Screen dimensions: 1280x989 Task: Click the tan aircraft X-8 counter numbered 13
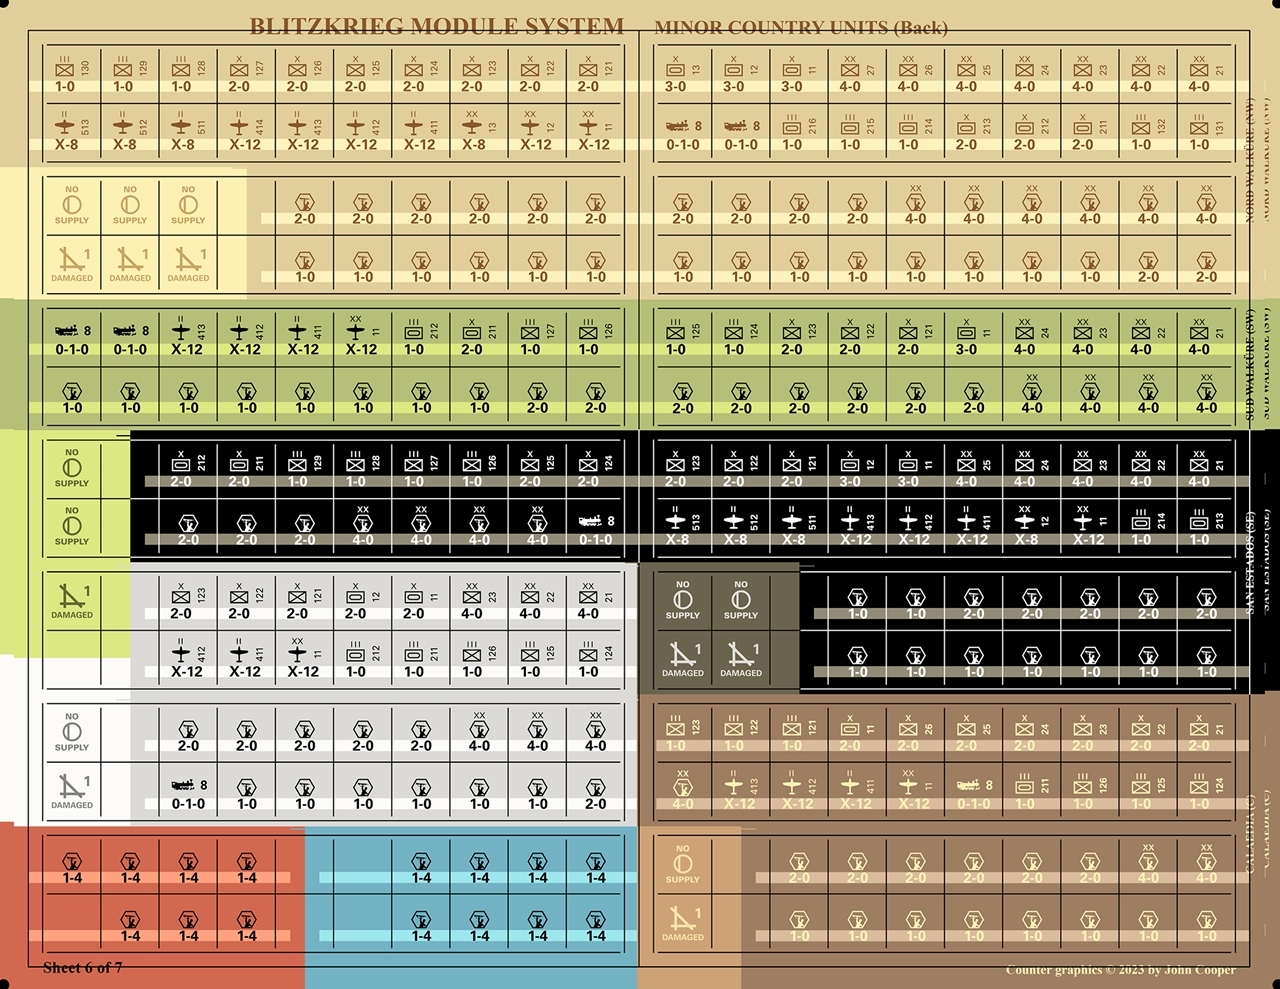tap(479, 134)
